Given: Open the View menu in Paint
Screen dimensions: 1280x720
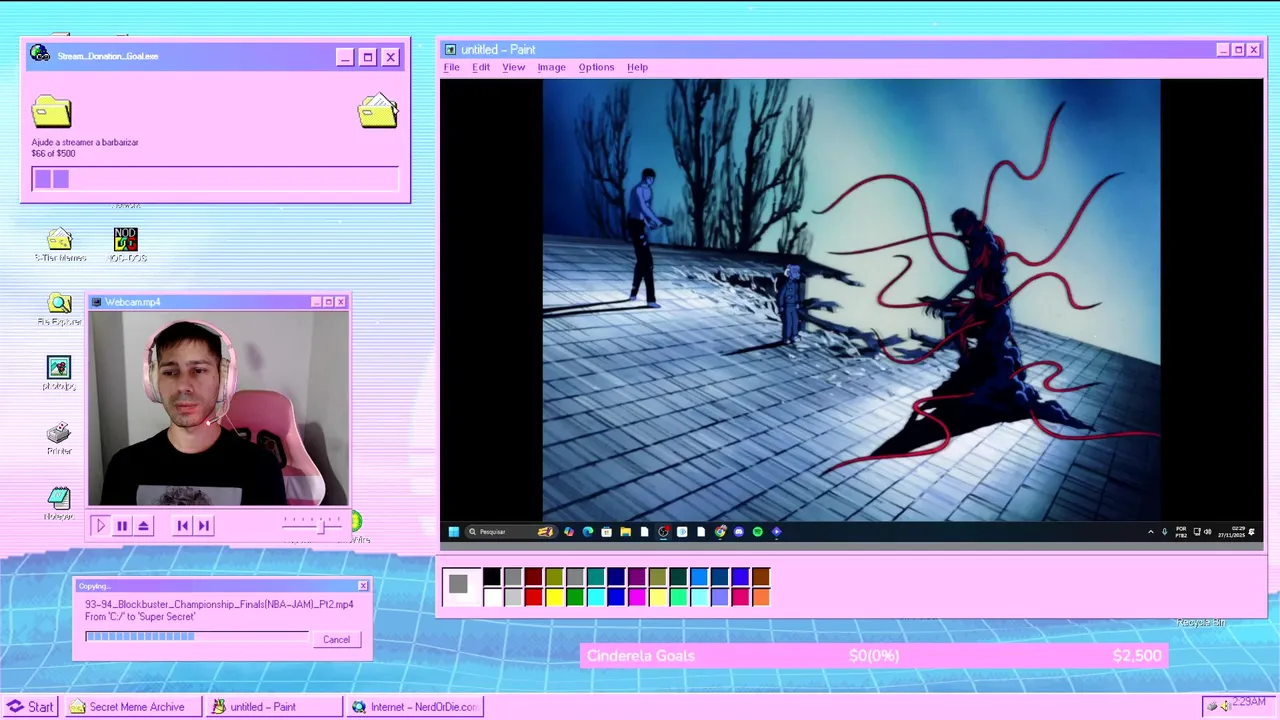Looking at the screenshot, I should pos(513,67).
